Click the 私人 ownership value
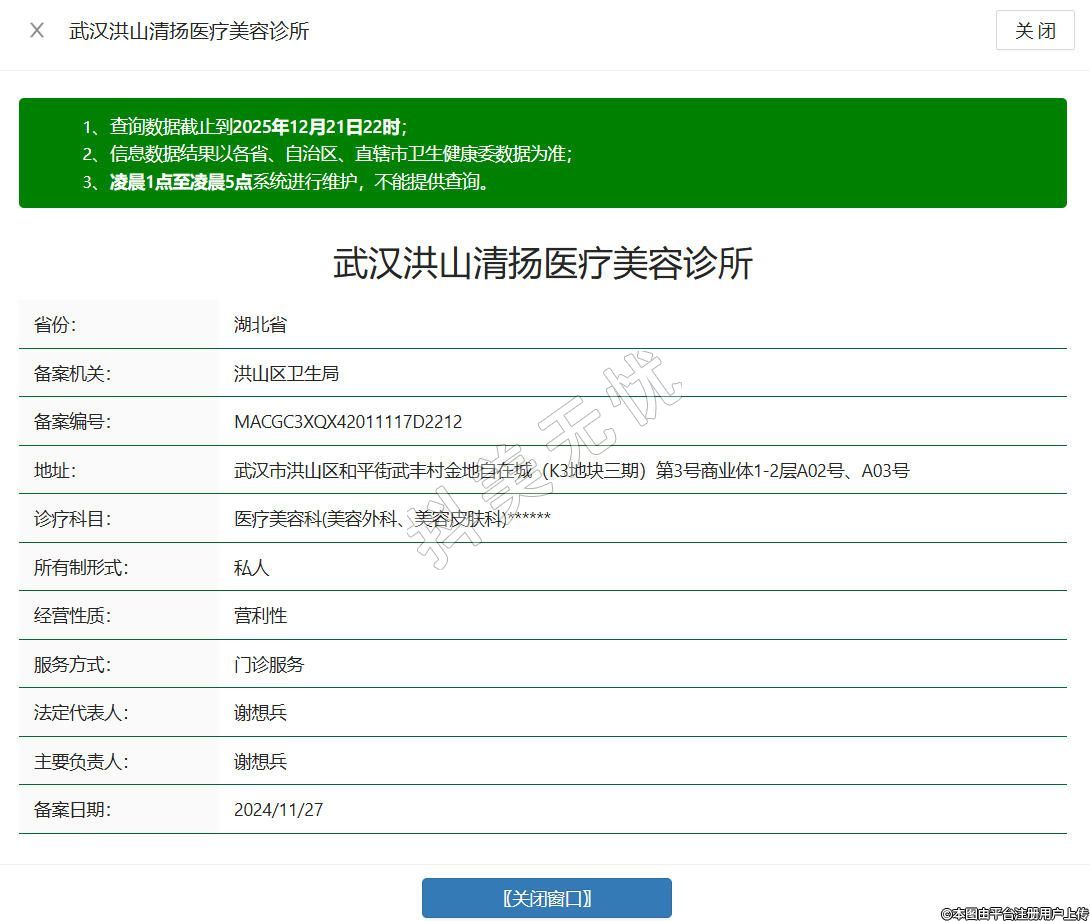 click(251, 568)
